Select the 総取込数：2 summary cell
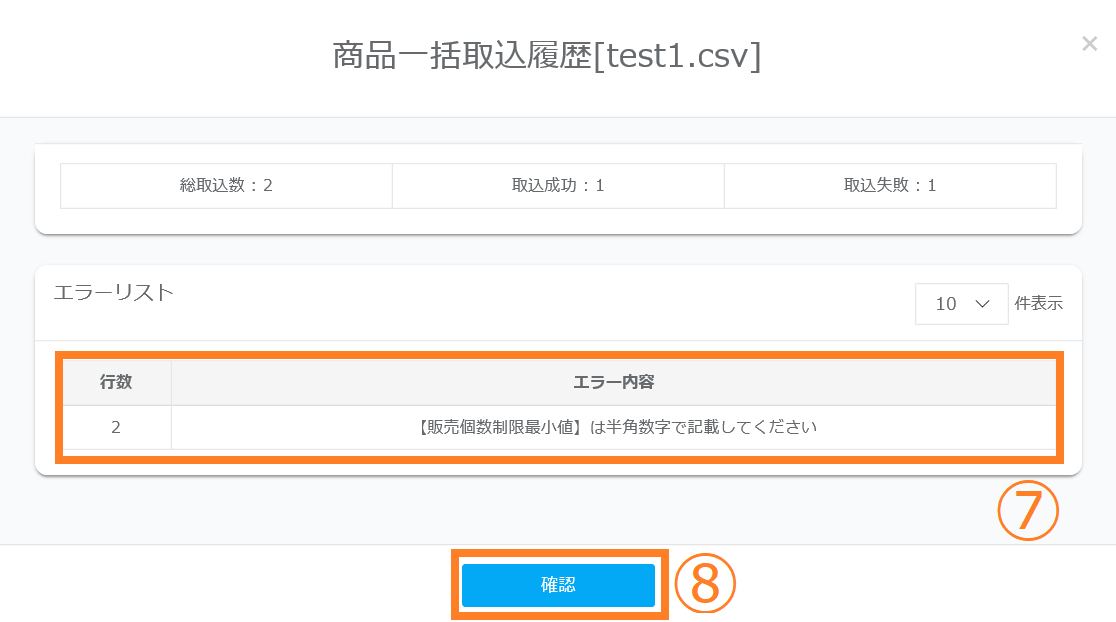Screen dimensions: 1116x622 pos(226,186)
